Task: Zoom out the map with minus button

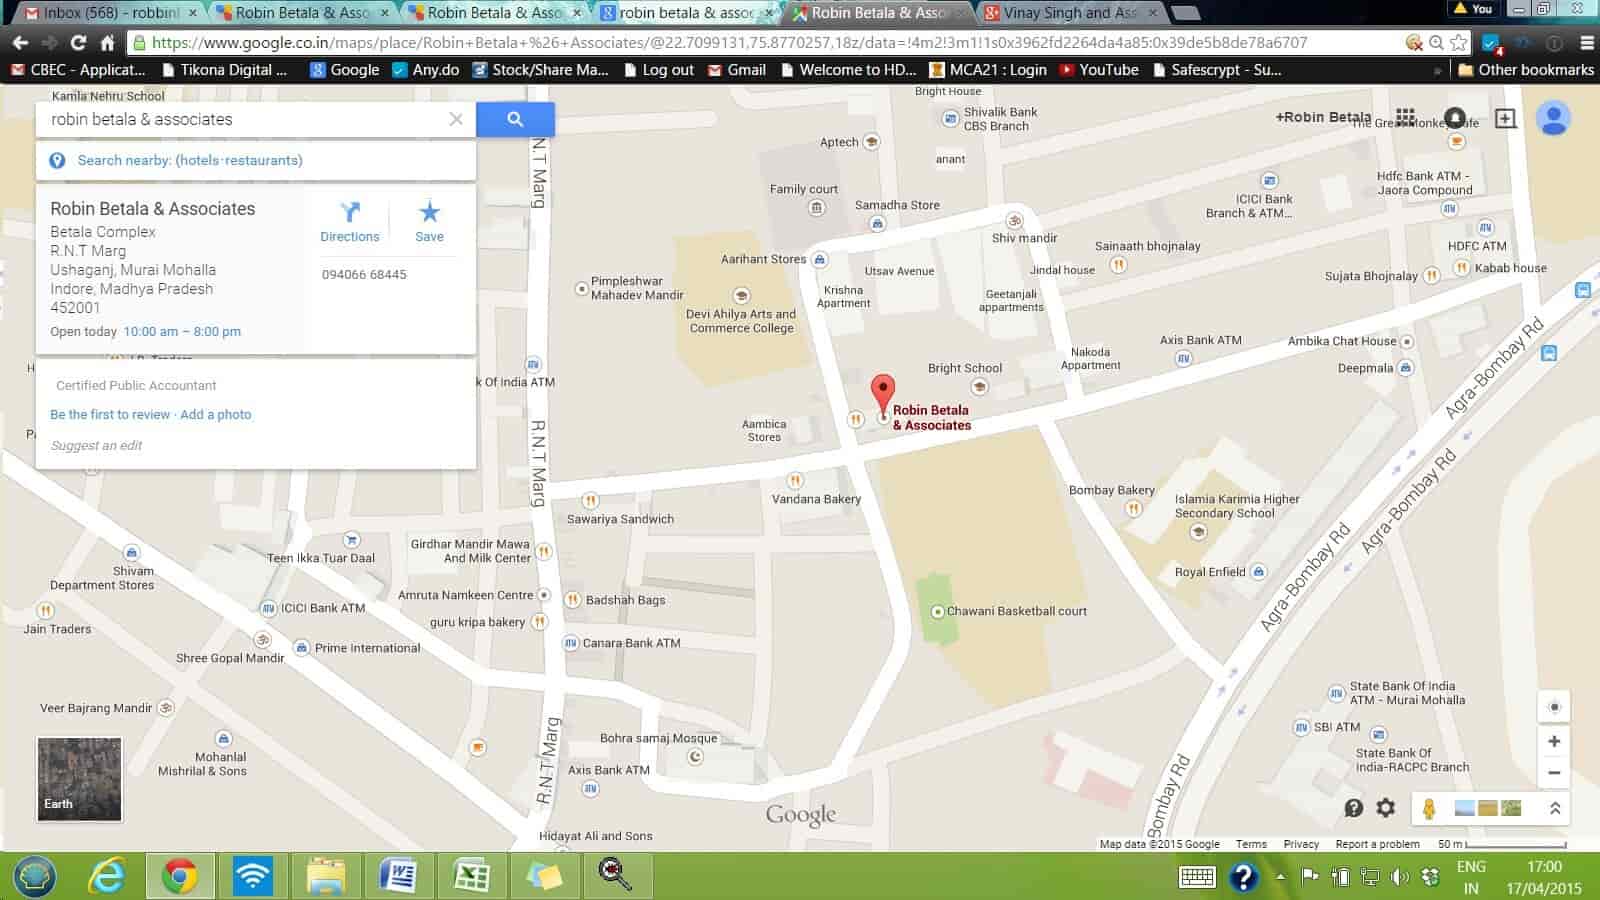Action: pos(1554,772)
